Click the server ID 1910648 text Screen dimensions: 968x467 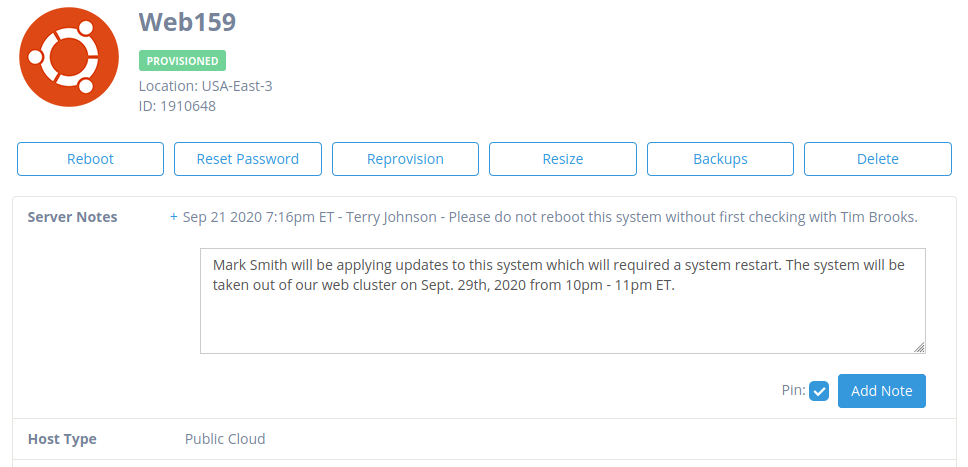[x=177, y=106]
